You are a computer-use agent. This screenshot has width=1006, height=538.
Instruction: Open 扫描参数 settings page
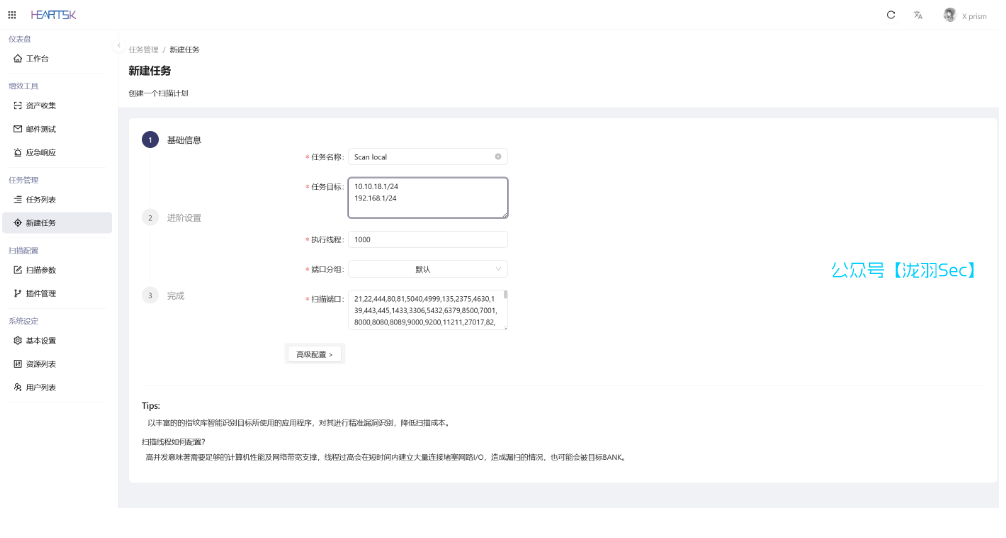41,270
